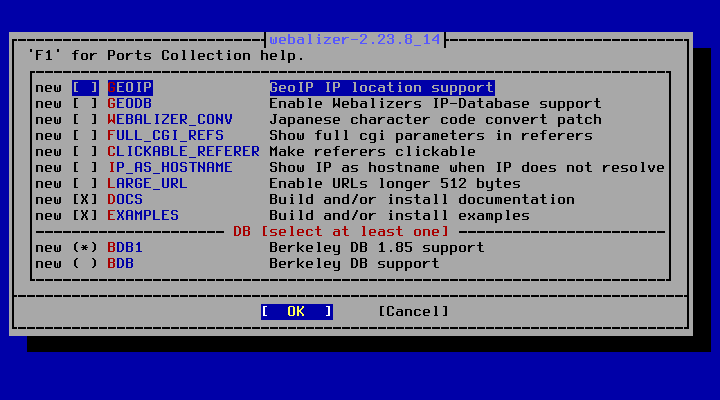This screenshot has width=720, height=400.
Task: Click the webalizer-2.23.8_14 dialog title
Action: pyautogui.click(x=355, y=39)
